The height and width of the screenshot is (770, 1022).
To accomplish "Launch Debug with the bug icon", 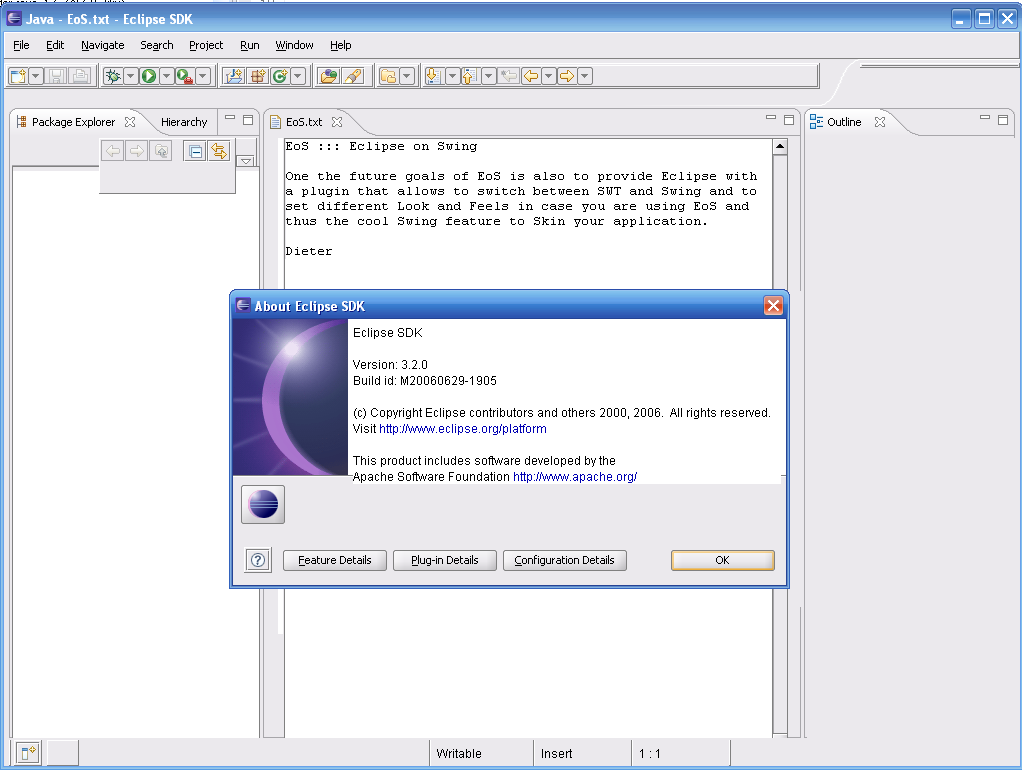I will pos(113,76).
